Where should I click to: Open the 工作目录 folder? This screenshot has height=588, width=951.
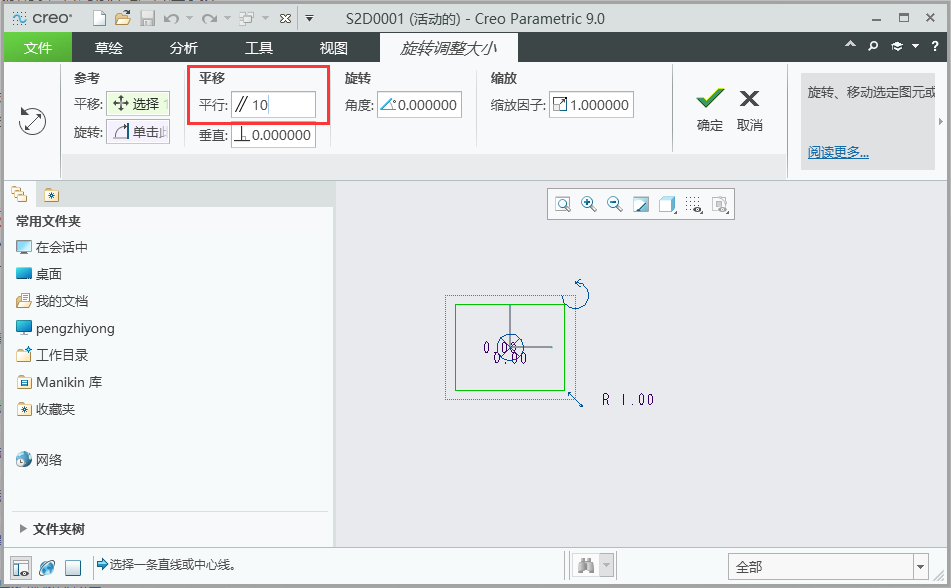[52, 355]
